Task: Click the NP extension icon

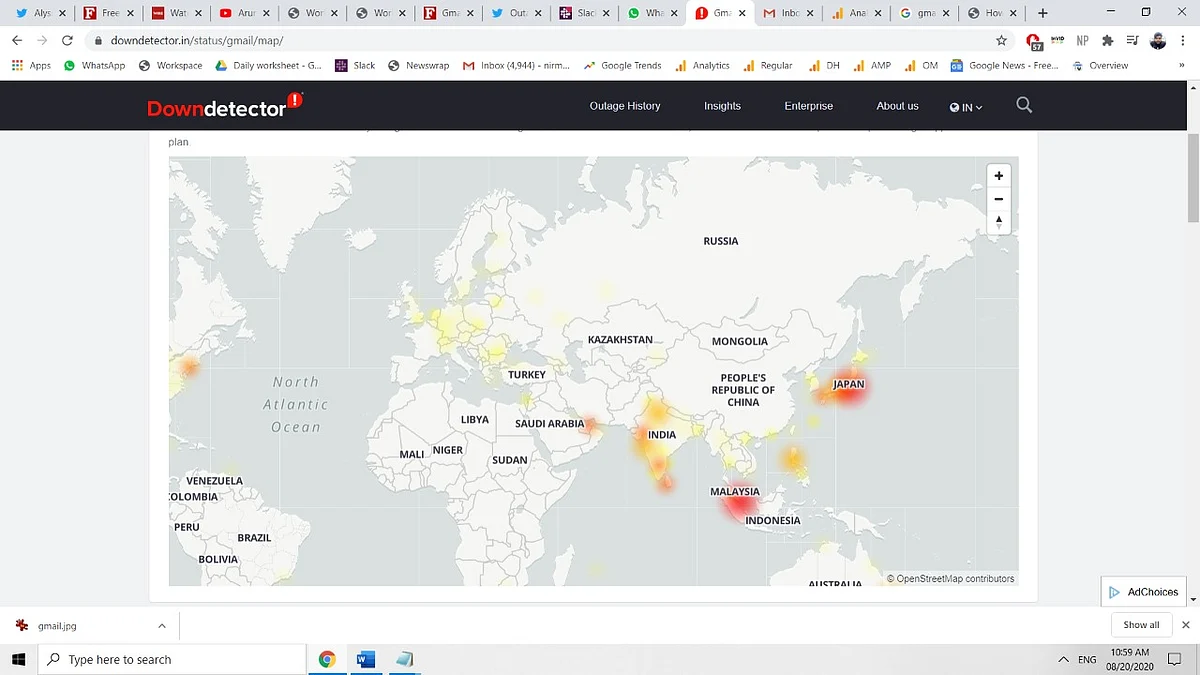Action: (1082, 40)
